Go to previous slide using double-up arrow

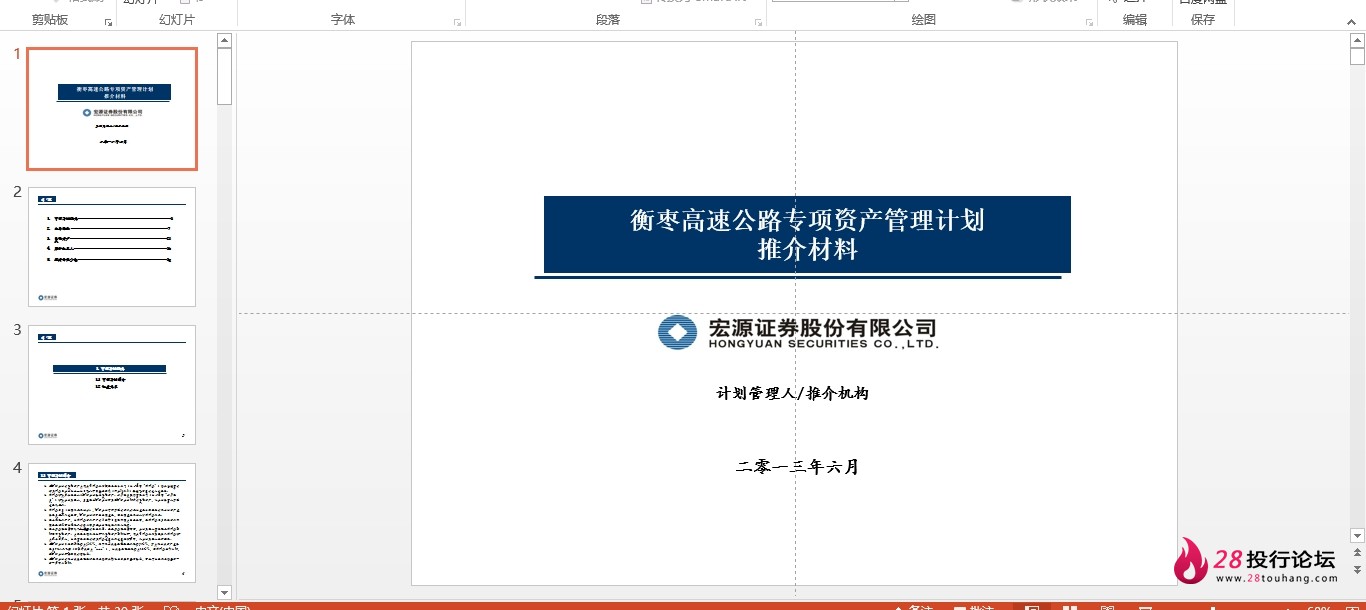[x=1357, y=553]
